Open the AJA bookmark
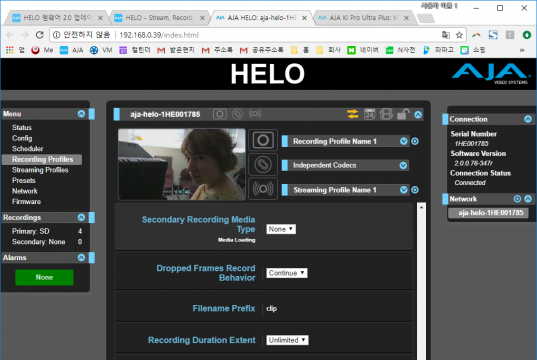Screen dimensions: 537x360 point(72,50)
